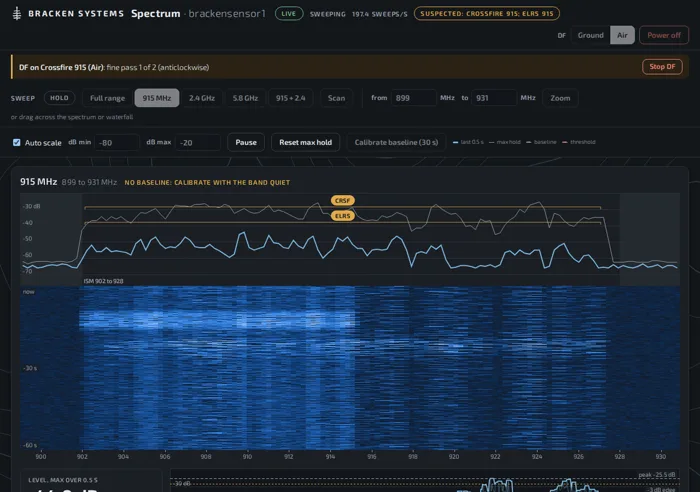Screen dimensions: 700x492
Task: Click the max hold legend entry
Action: tap(504, 142)
